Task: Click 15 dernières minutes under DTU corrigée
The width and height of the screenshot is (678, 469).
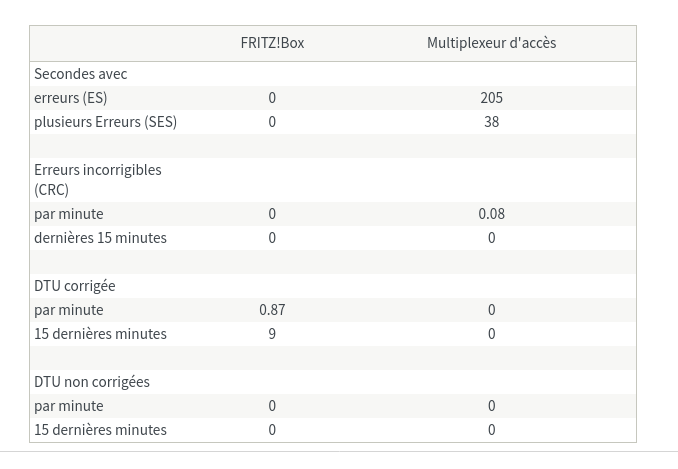Action: pos(100,334)
